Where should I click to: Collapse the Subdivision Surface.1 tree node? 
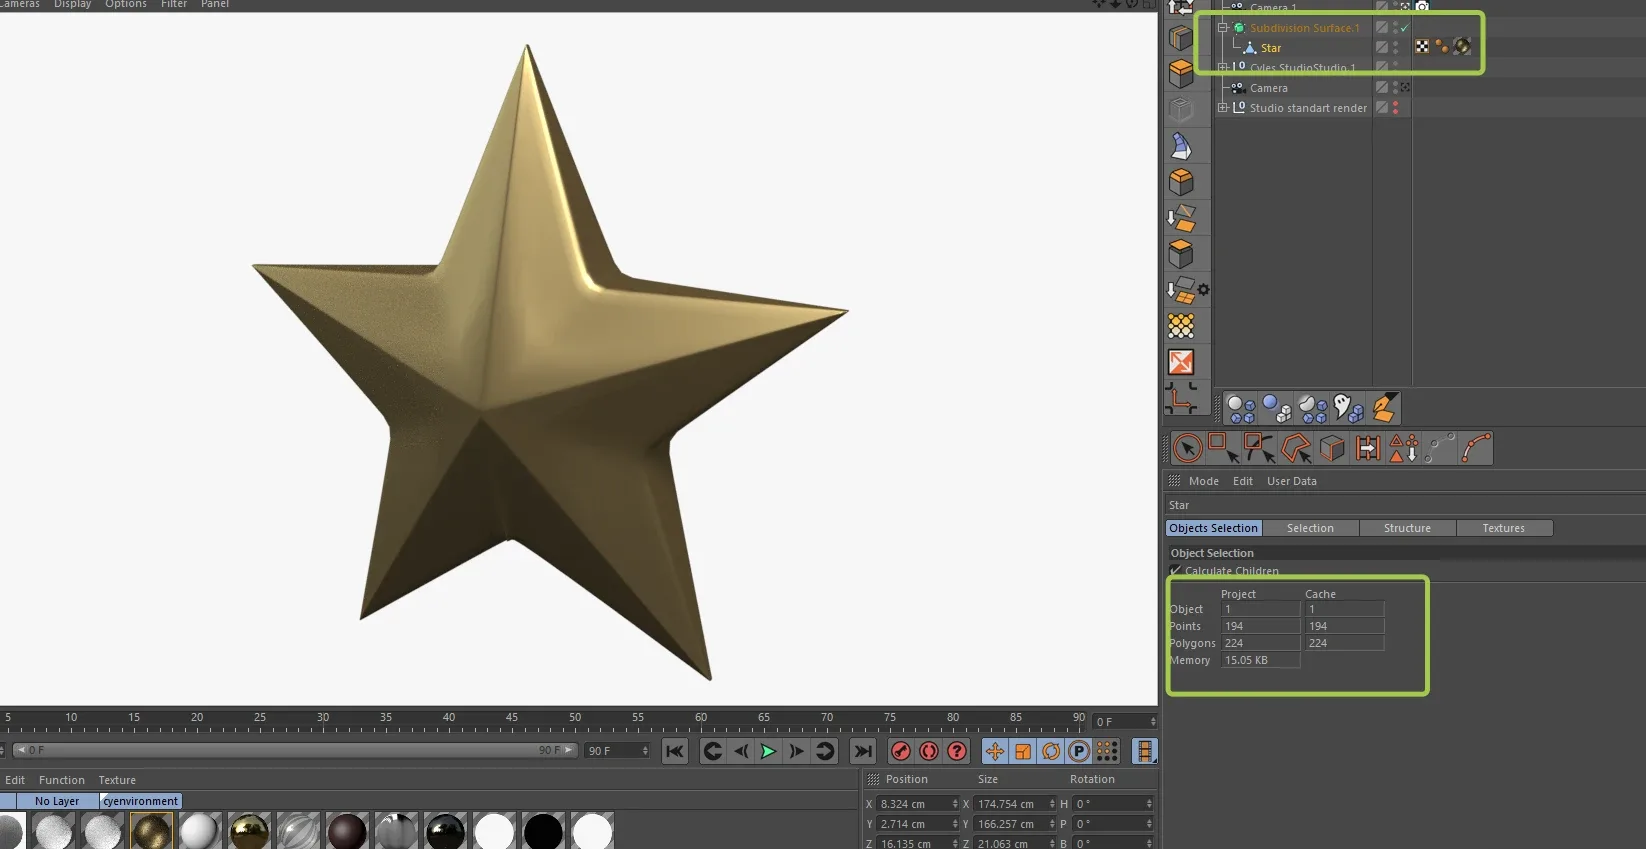point(1222,28)
